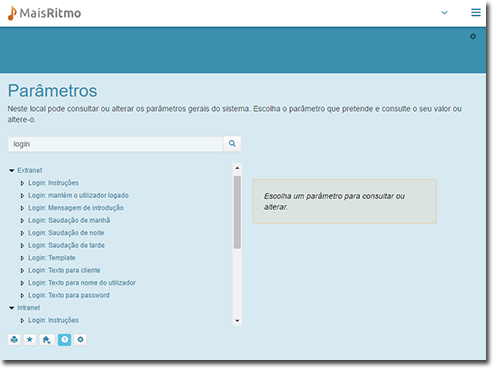Open 'Login: Saudação de tarde' parameter

tap(66, 245)
